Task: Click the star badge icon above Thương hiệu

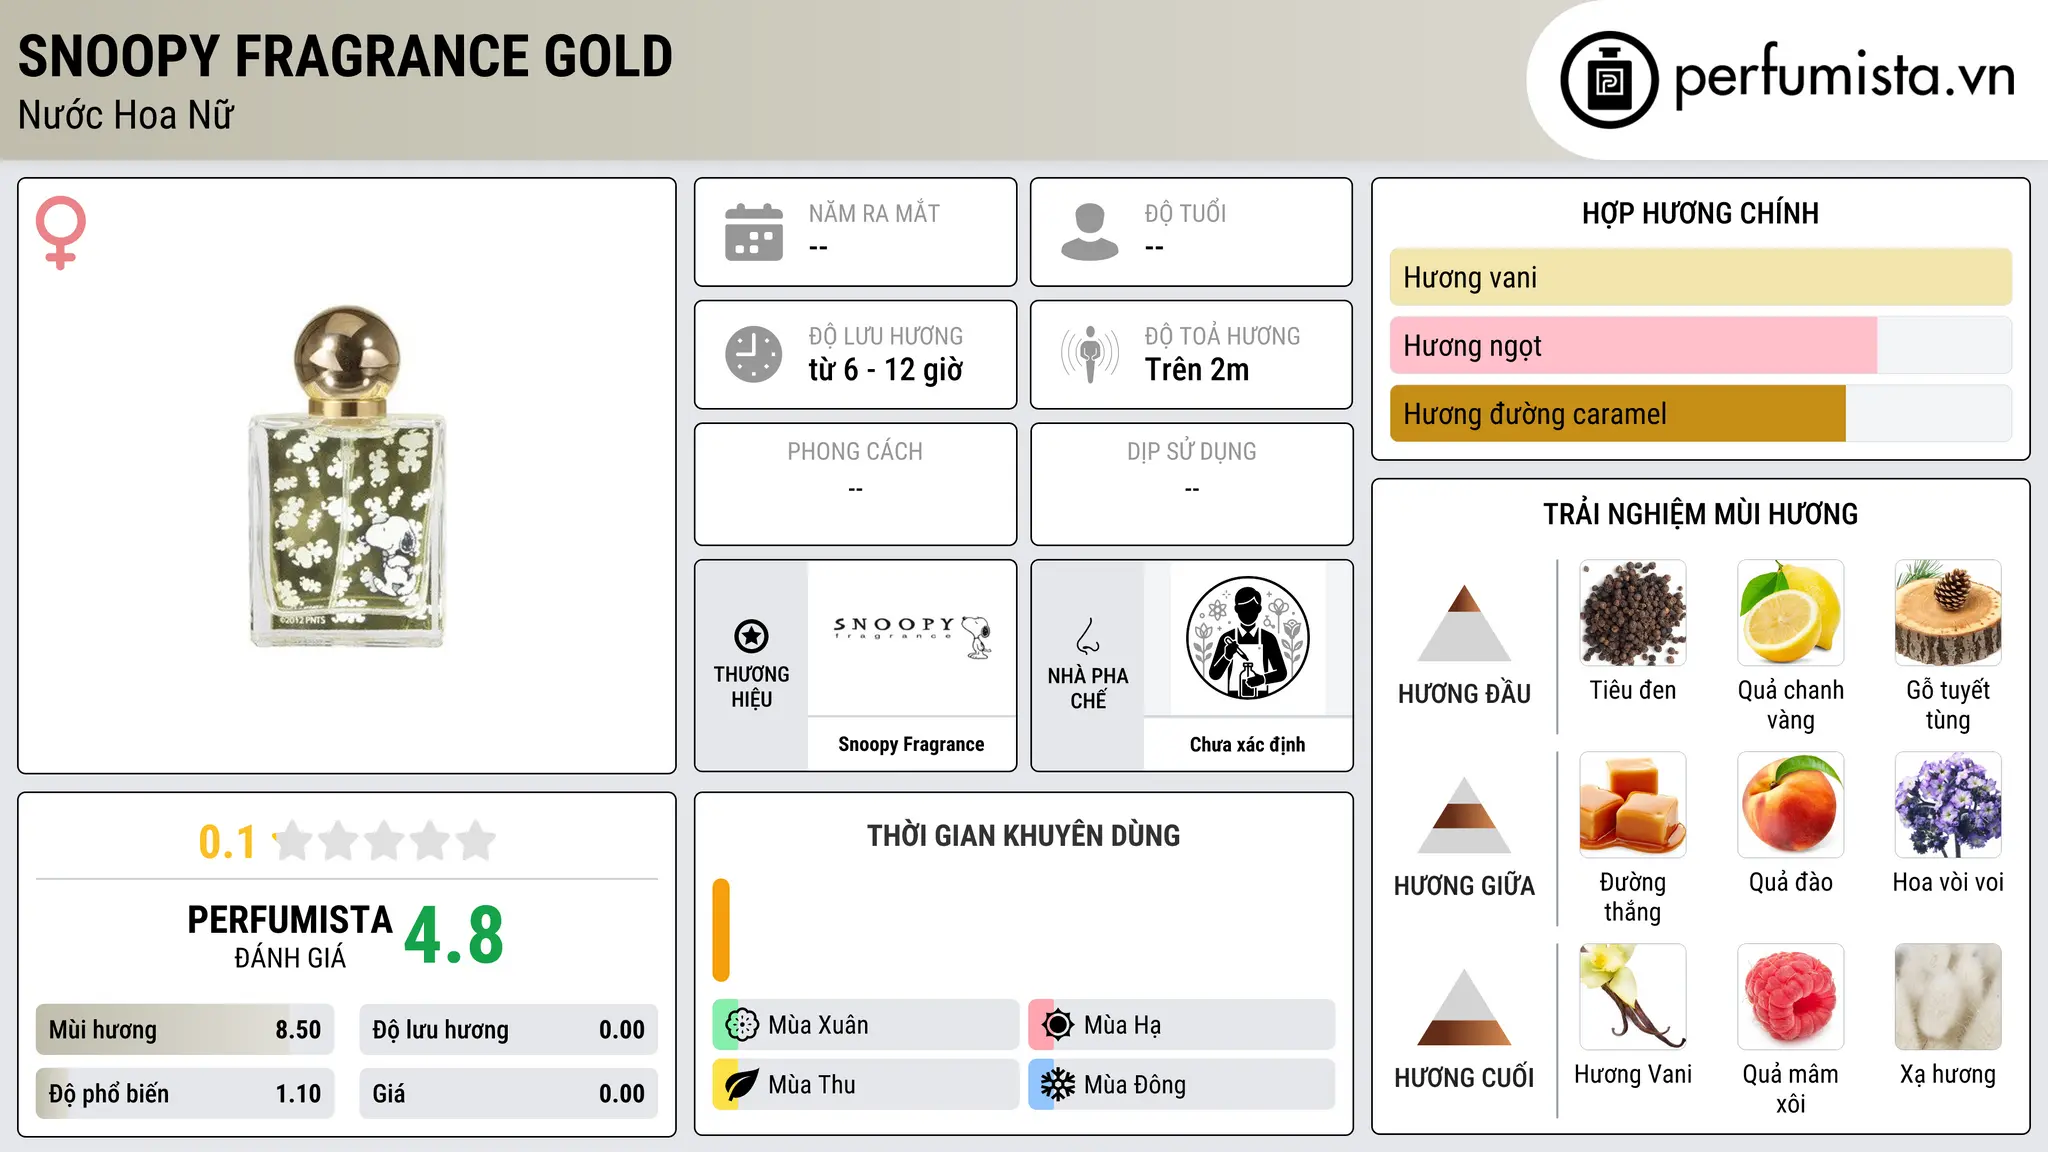Action: coord(751,636)
